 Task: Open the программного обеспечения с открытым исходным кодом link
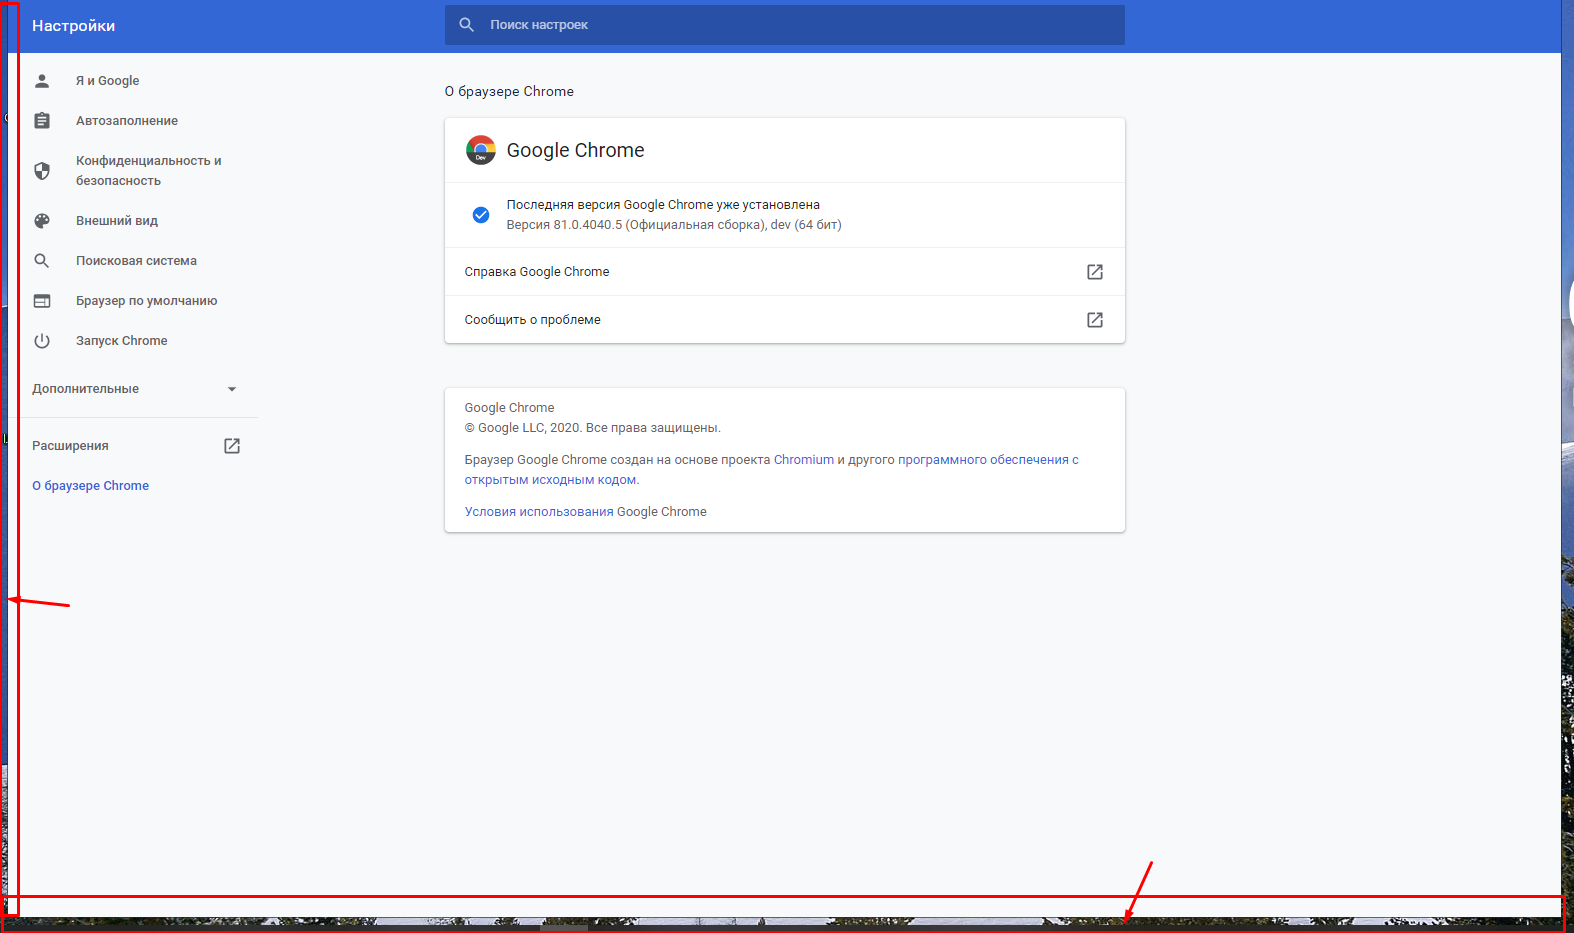pyautogui.click(x=988, y=460)
